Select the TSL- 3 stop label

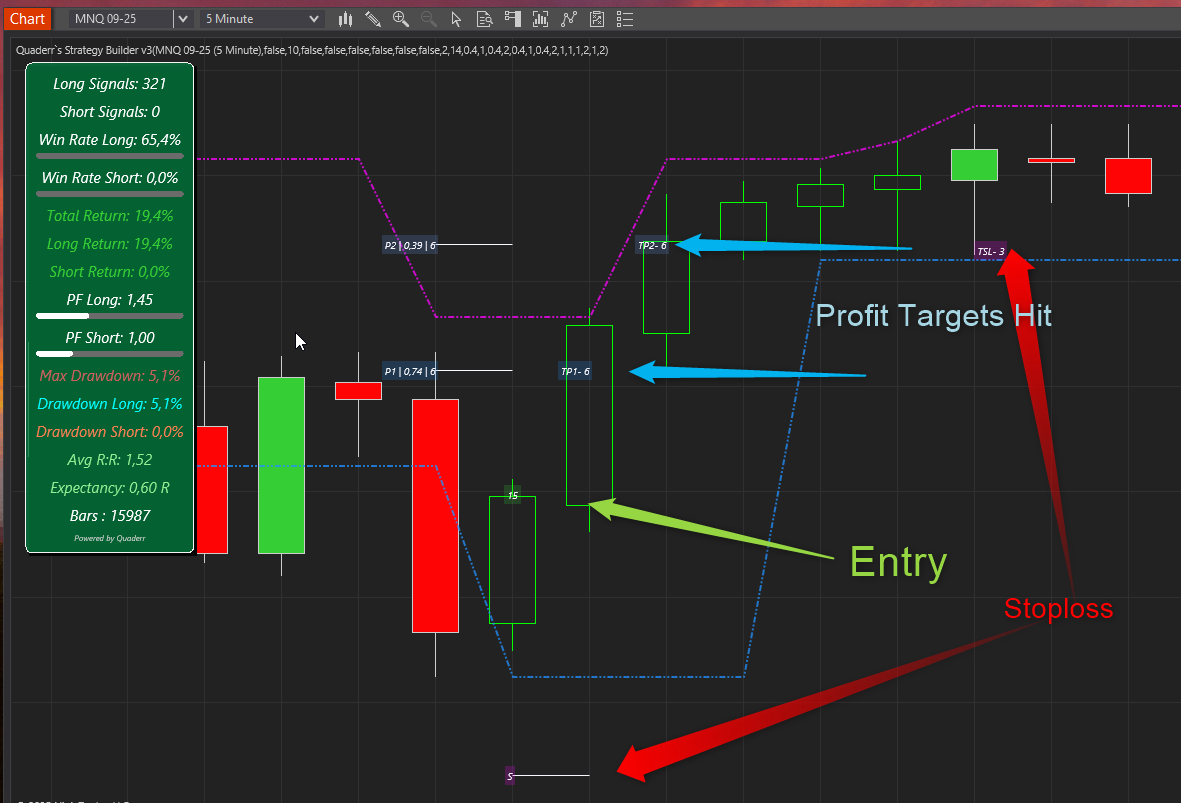pyautogui.click(x=990, y=251)
